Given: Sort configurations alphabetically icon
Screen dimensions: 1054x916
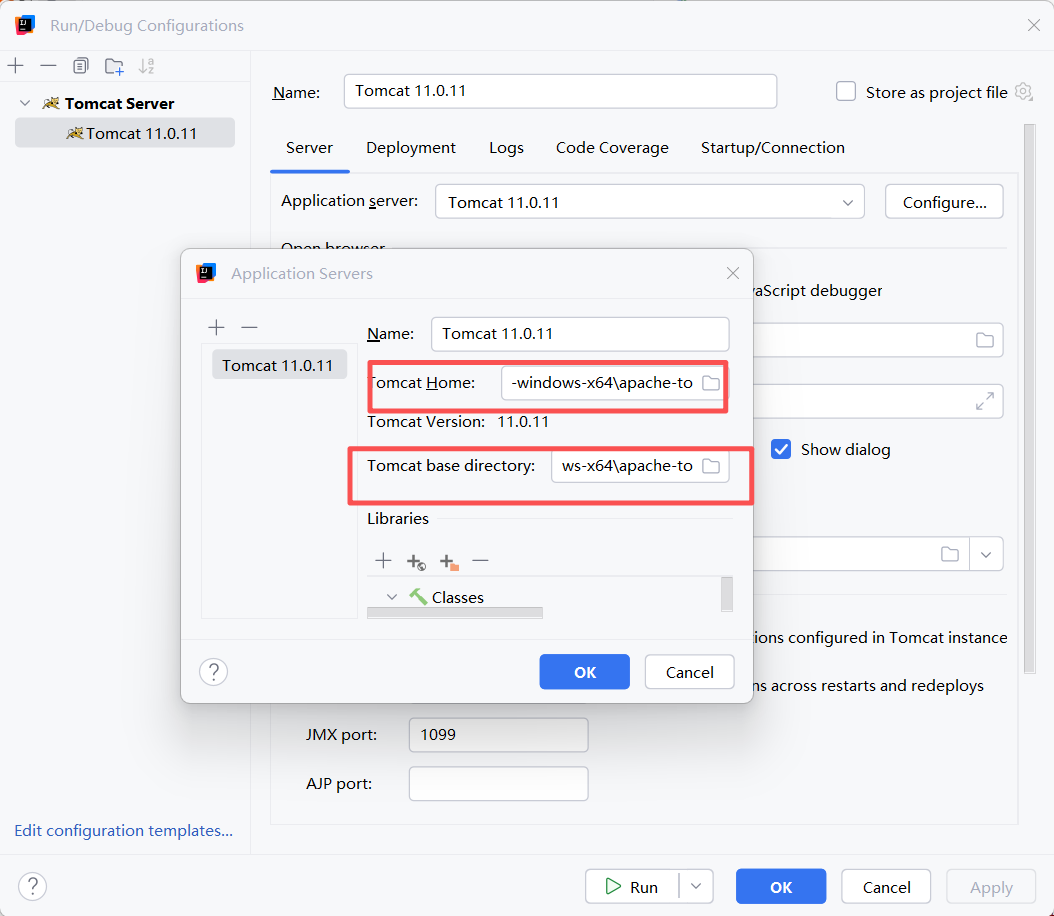Looking at the screenshot, I should [x=147, y=66].
